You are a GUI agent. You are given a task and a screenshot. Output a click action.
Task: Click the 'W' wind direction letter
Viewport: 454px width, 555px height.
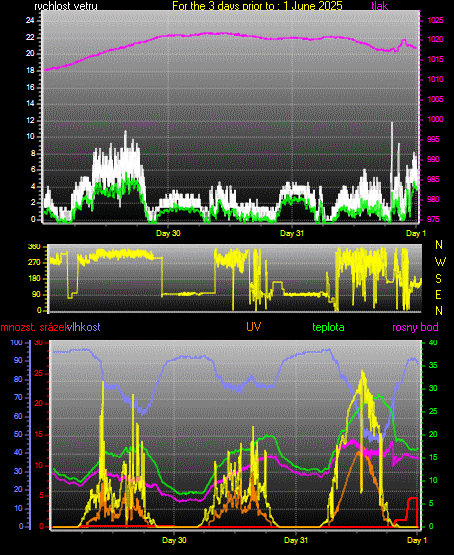pyautogui.click(x=440, y=262)
